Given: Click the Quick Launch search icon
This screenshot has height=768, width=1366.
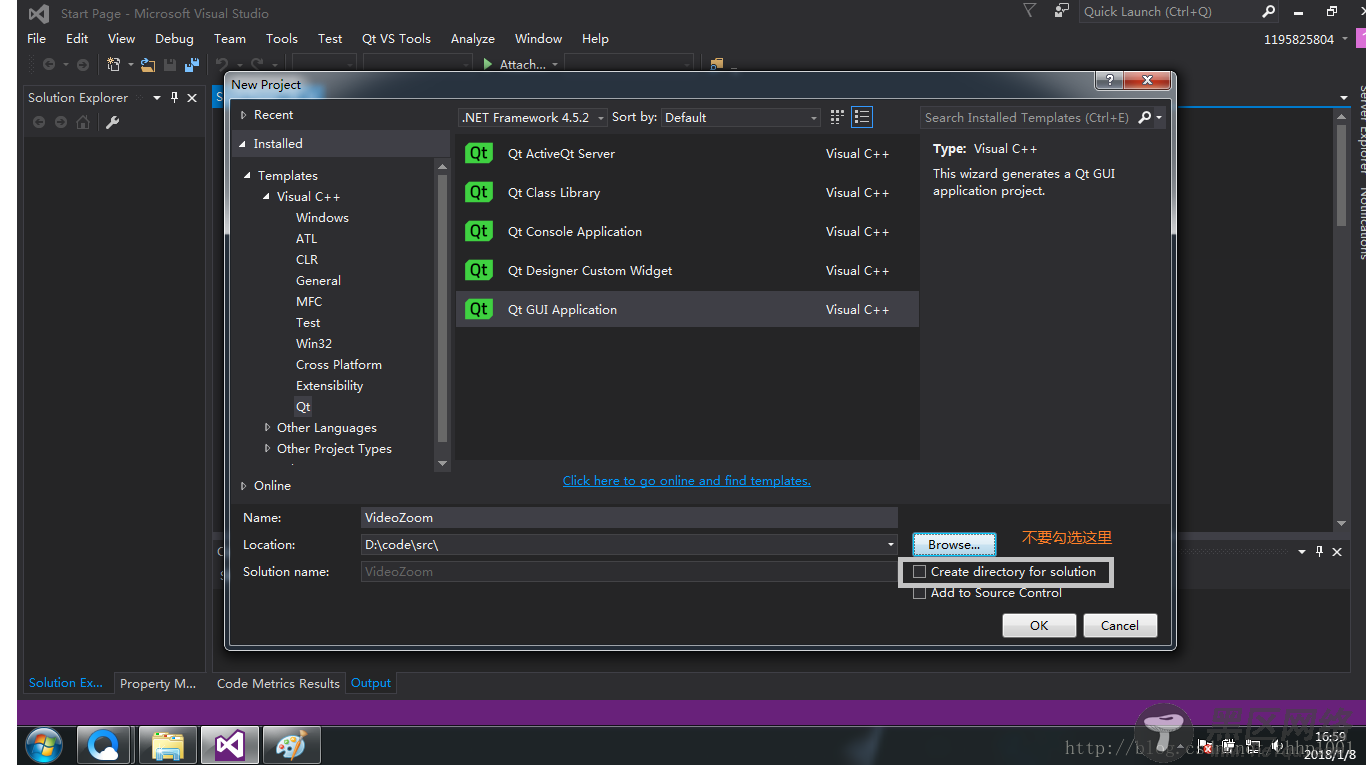Looking at the screenshot, I should 1268,12.
